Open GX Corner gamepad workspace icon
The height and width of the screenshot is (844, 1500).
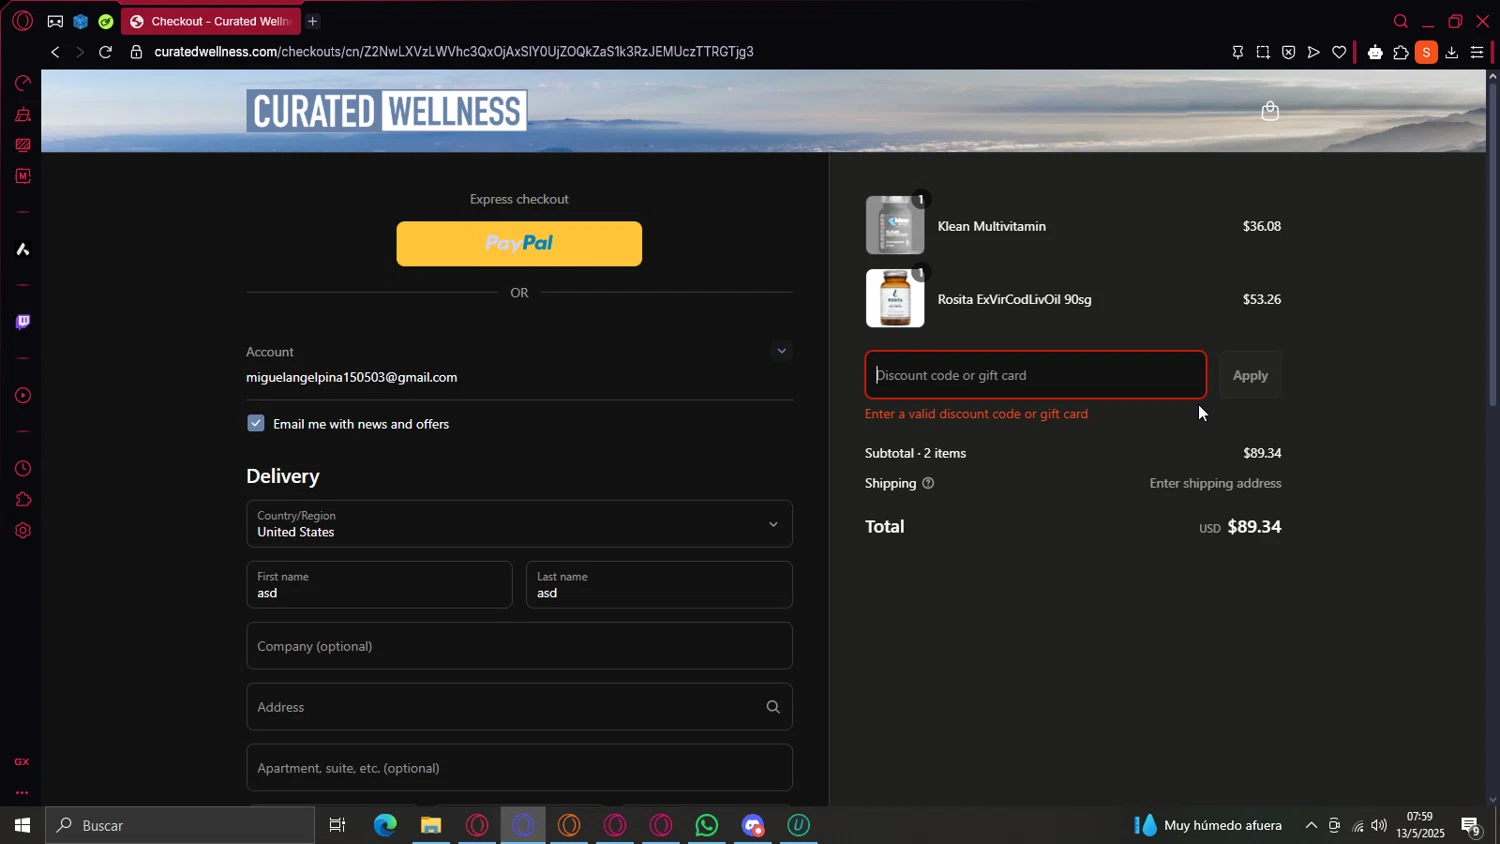point(55,21)
